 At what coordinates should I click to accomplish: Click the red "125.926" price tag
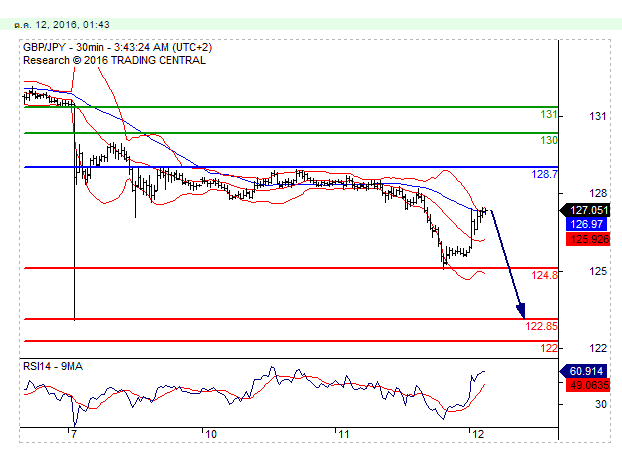click(x=588, y=239)
